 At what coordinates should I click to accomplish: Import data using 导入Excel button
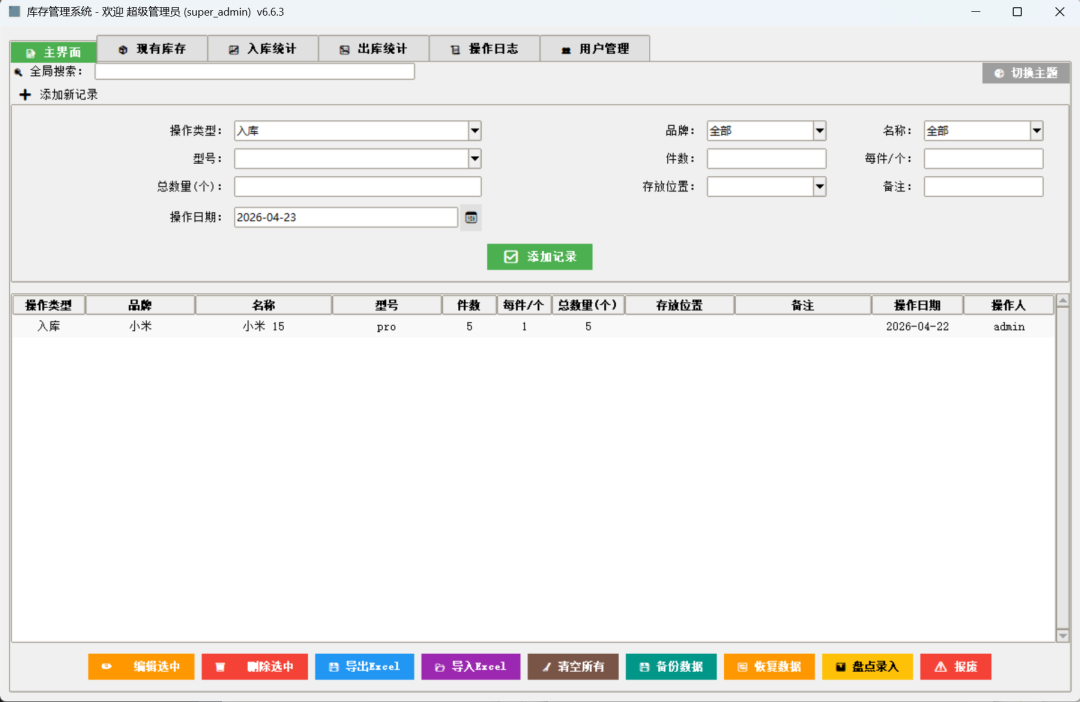pyautogui.click(x=470, y=667)
